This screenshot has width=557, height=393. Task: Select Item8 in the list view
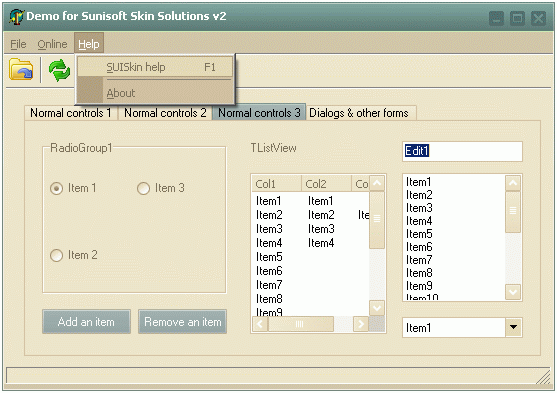pyautogui.click(x=269, y=299)
